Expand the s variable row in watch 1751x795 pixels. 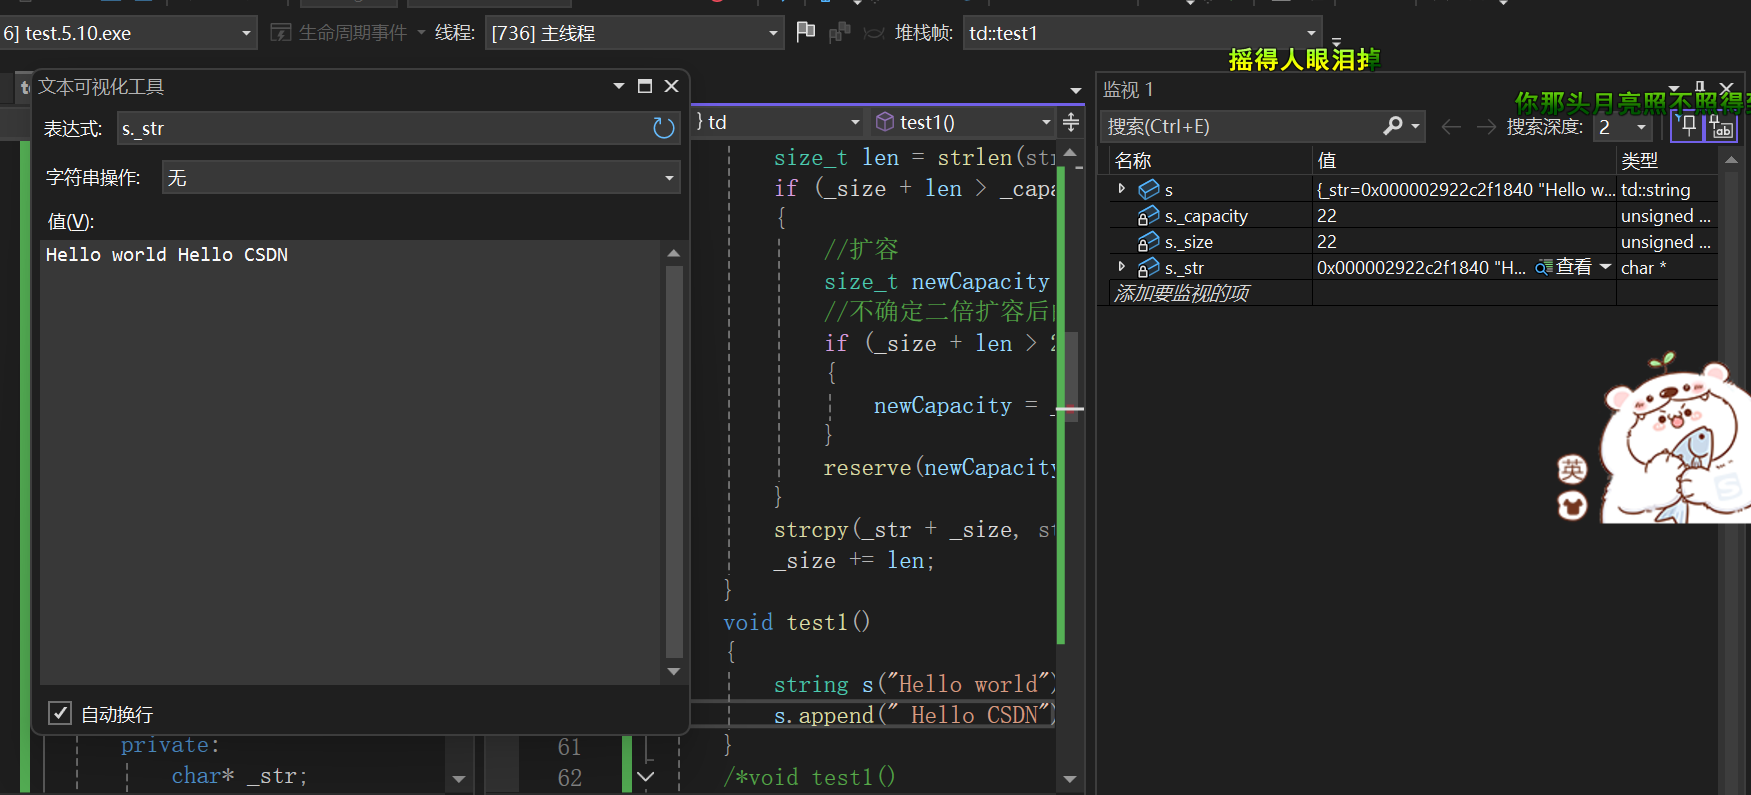coord(1121,188)
